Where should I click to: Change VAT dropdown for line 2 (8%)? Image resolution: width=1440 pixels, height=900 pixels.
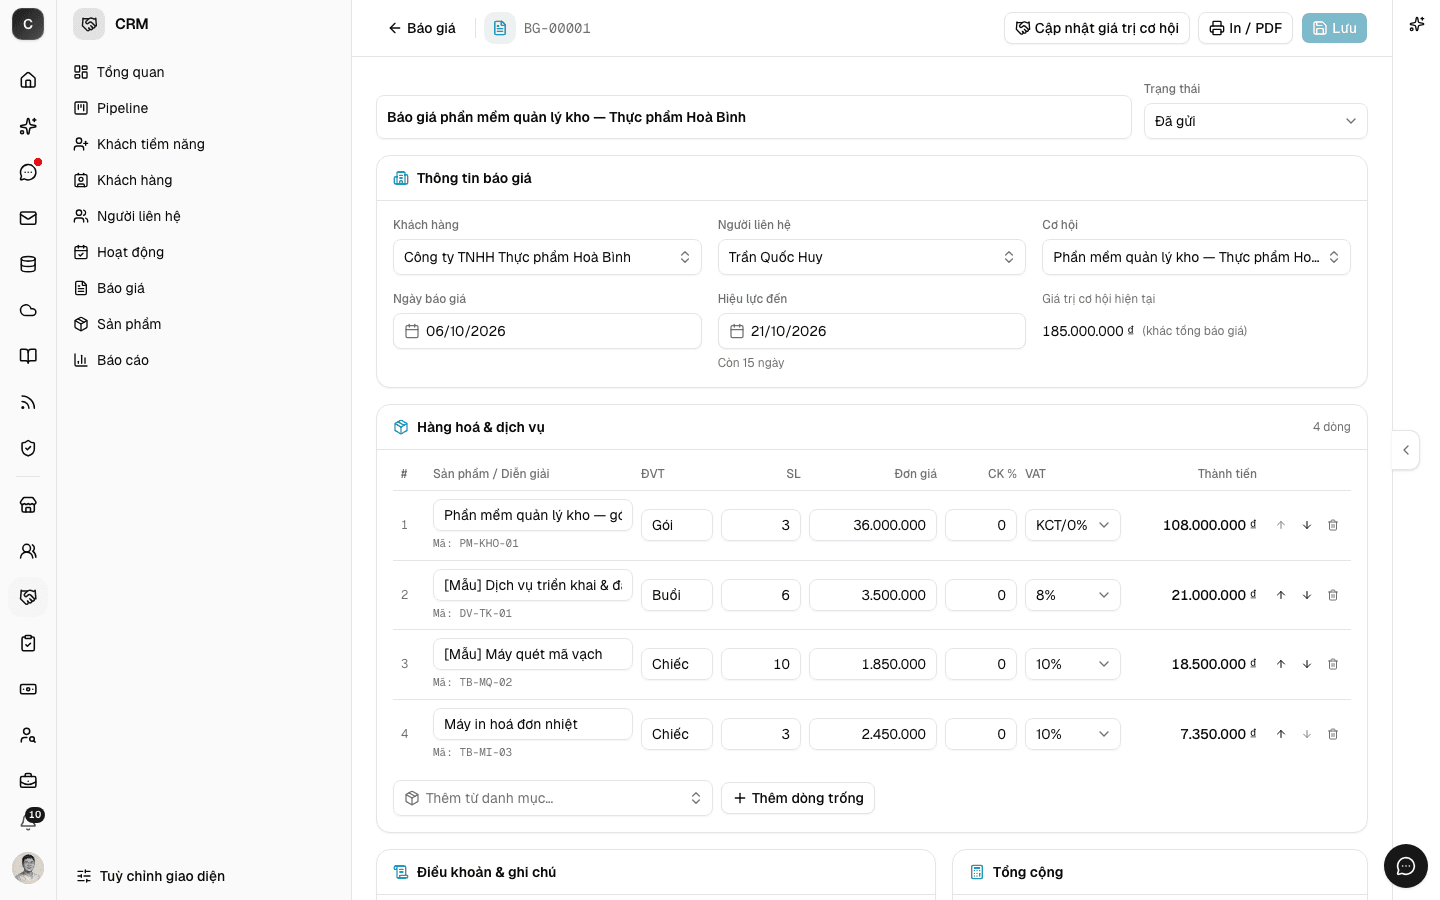[1072, 595]
